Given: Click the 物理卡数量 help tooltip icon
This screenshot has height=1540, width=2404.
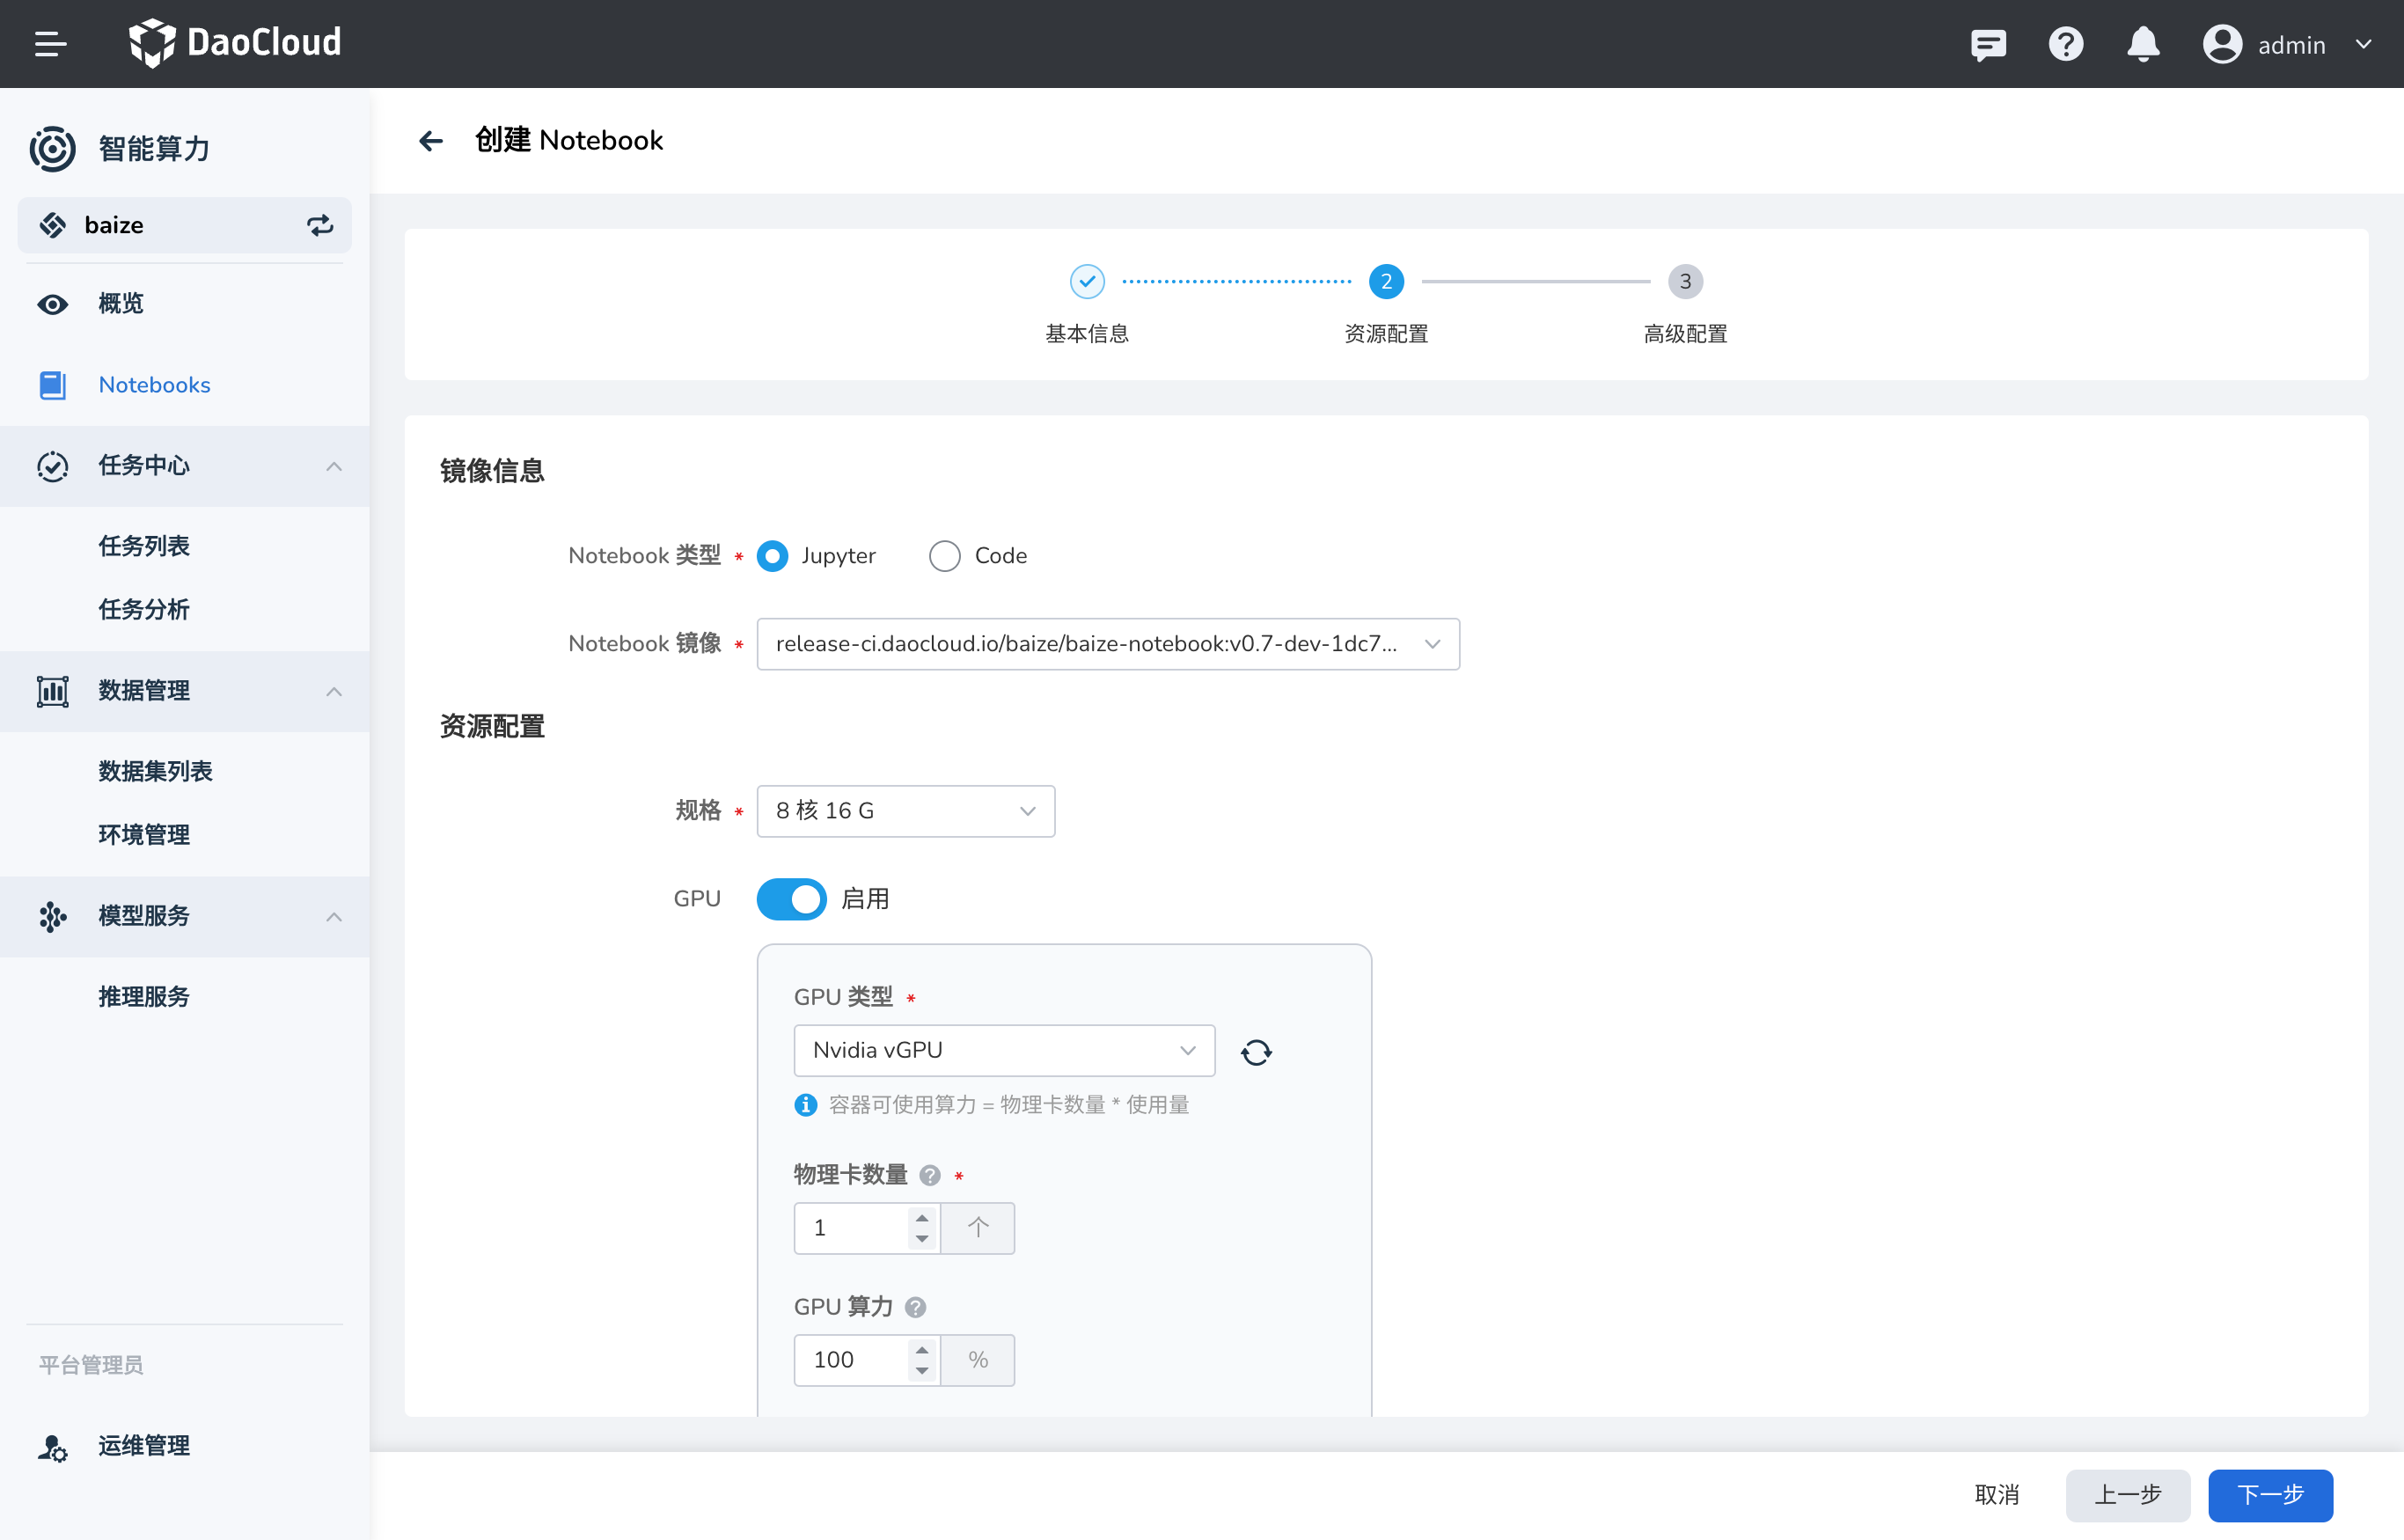Looking at the screenshot, I should (930, 1175).
